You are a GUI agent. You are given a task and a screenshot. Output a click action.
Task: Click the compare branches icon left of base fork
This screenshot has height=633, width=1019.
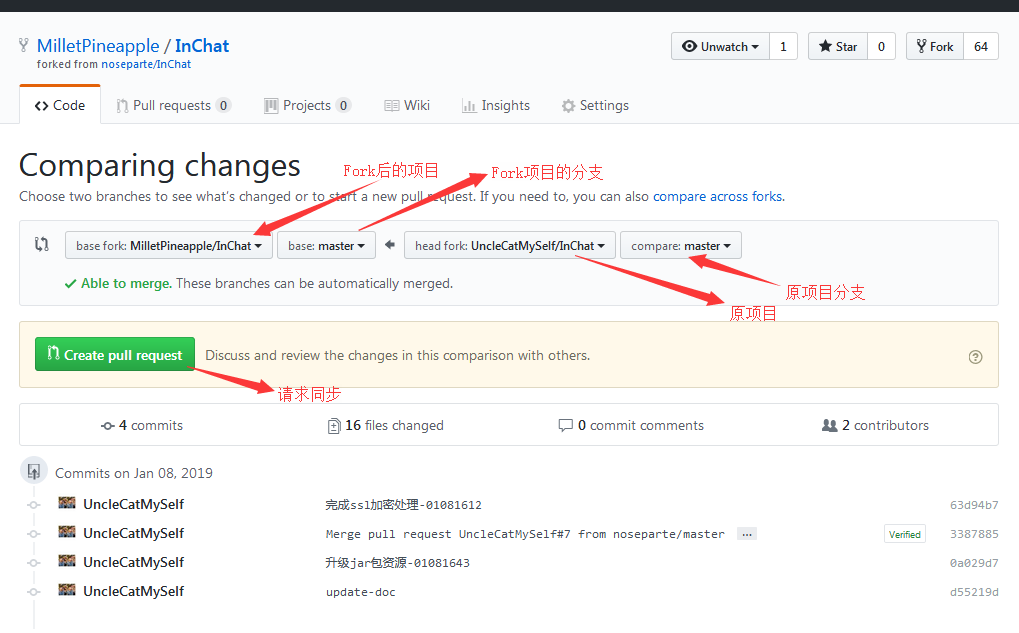(42, 244)
